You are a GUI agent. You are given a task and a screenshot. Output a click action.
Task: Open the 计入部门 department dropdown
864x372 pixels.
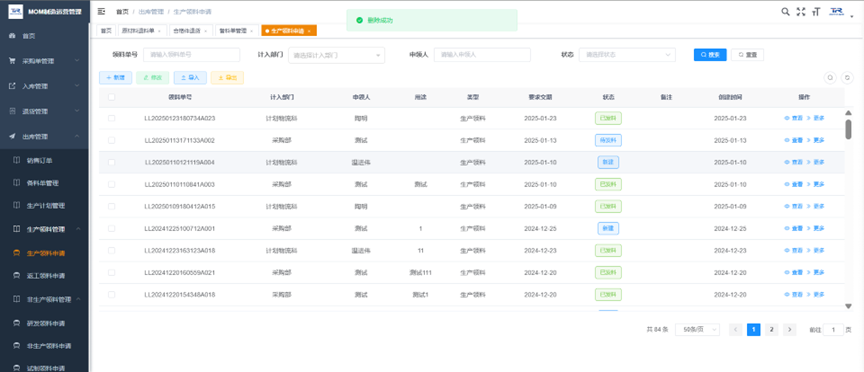pos(336,55)
